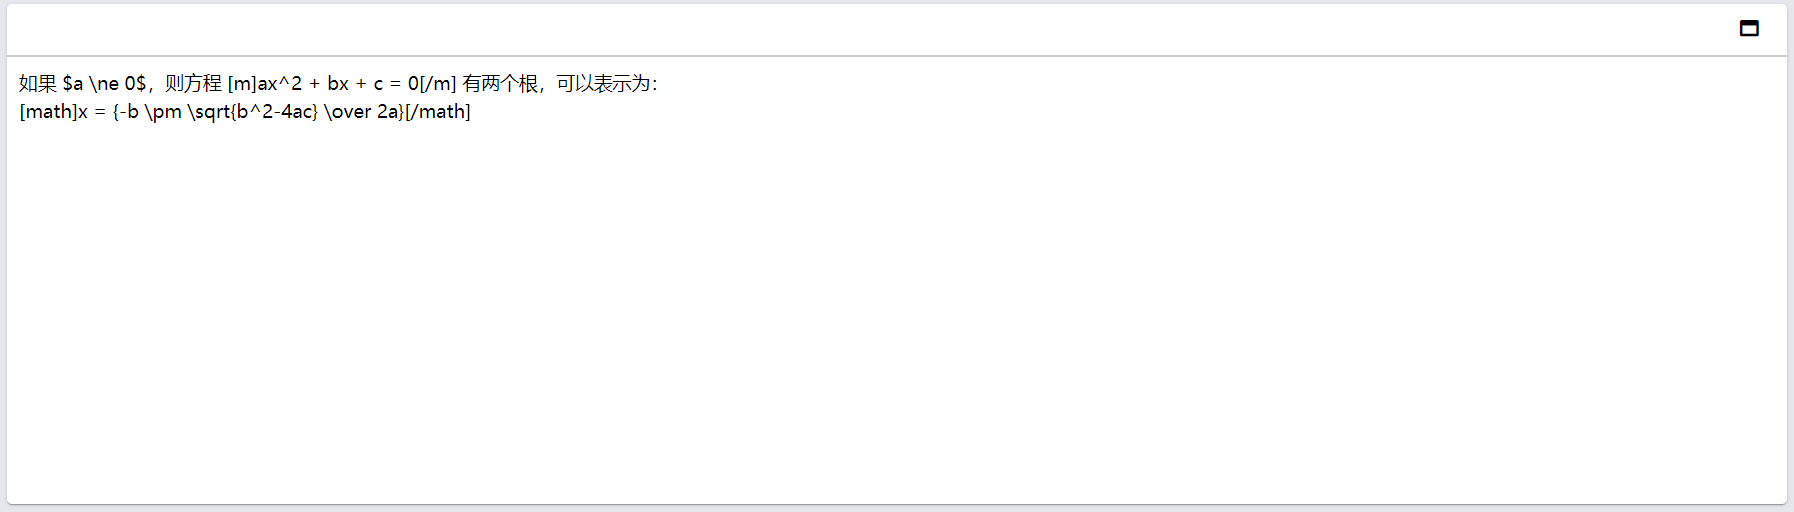
Task: Click the text 则方程
Action: coord(193,84)
